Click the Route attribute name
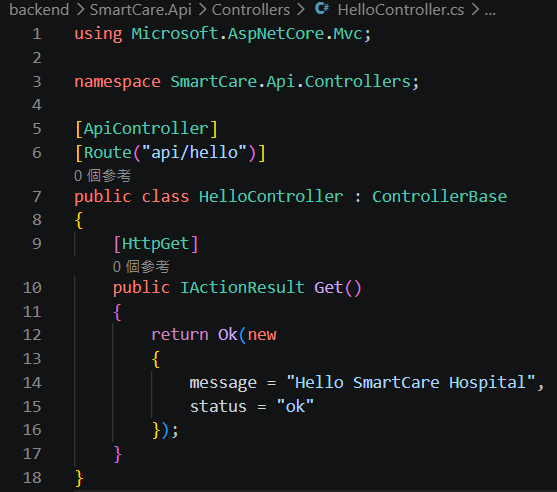Viewport: 557px width, 492px height. pos(108,153)
